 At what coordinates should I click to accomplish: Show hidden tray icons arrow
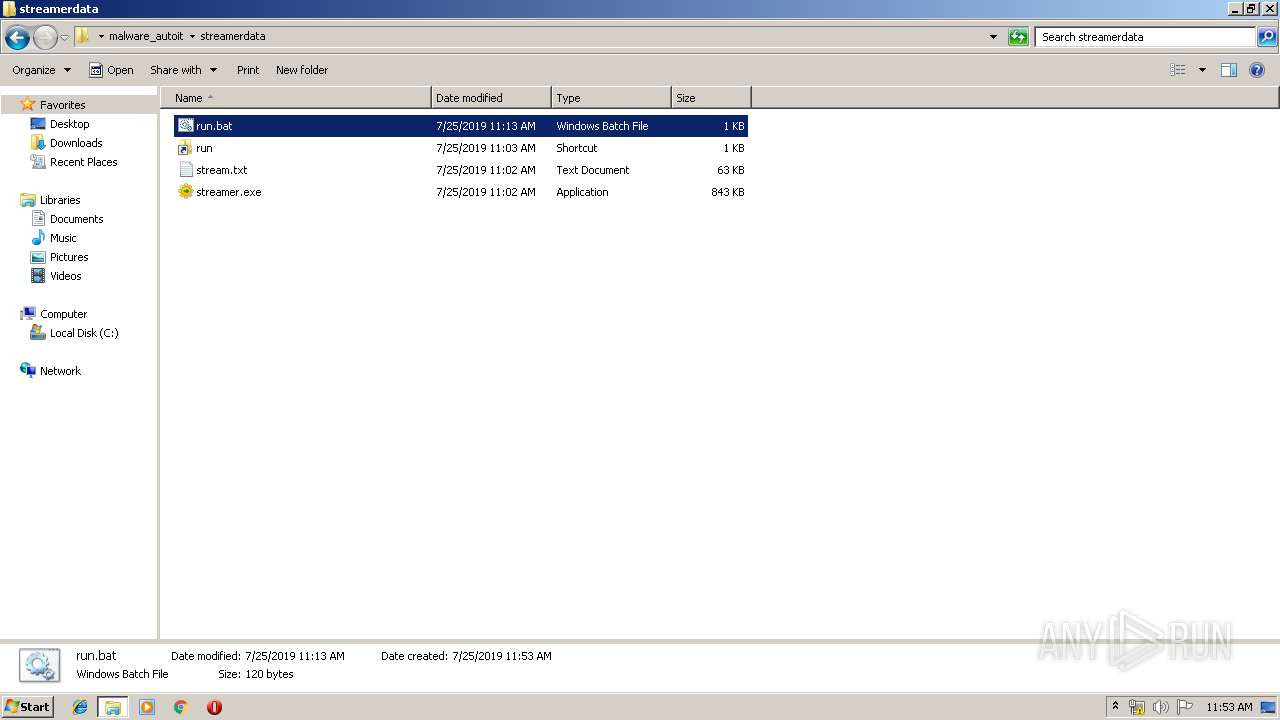point(1115,707)
